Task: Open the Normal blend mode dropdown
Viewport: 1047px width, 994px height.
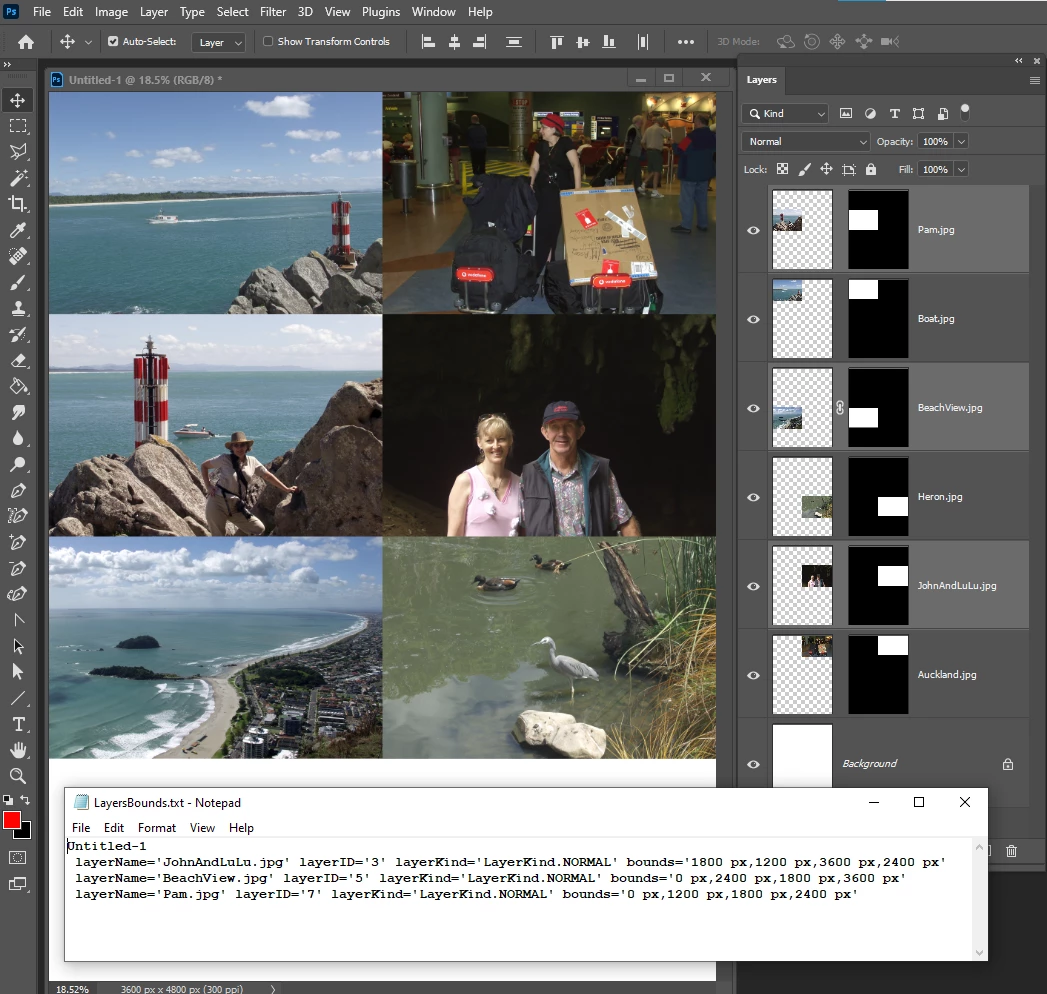Action: (806, 142)
